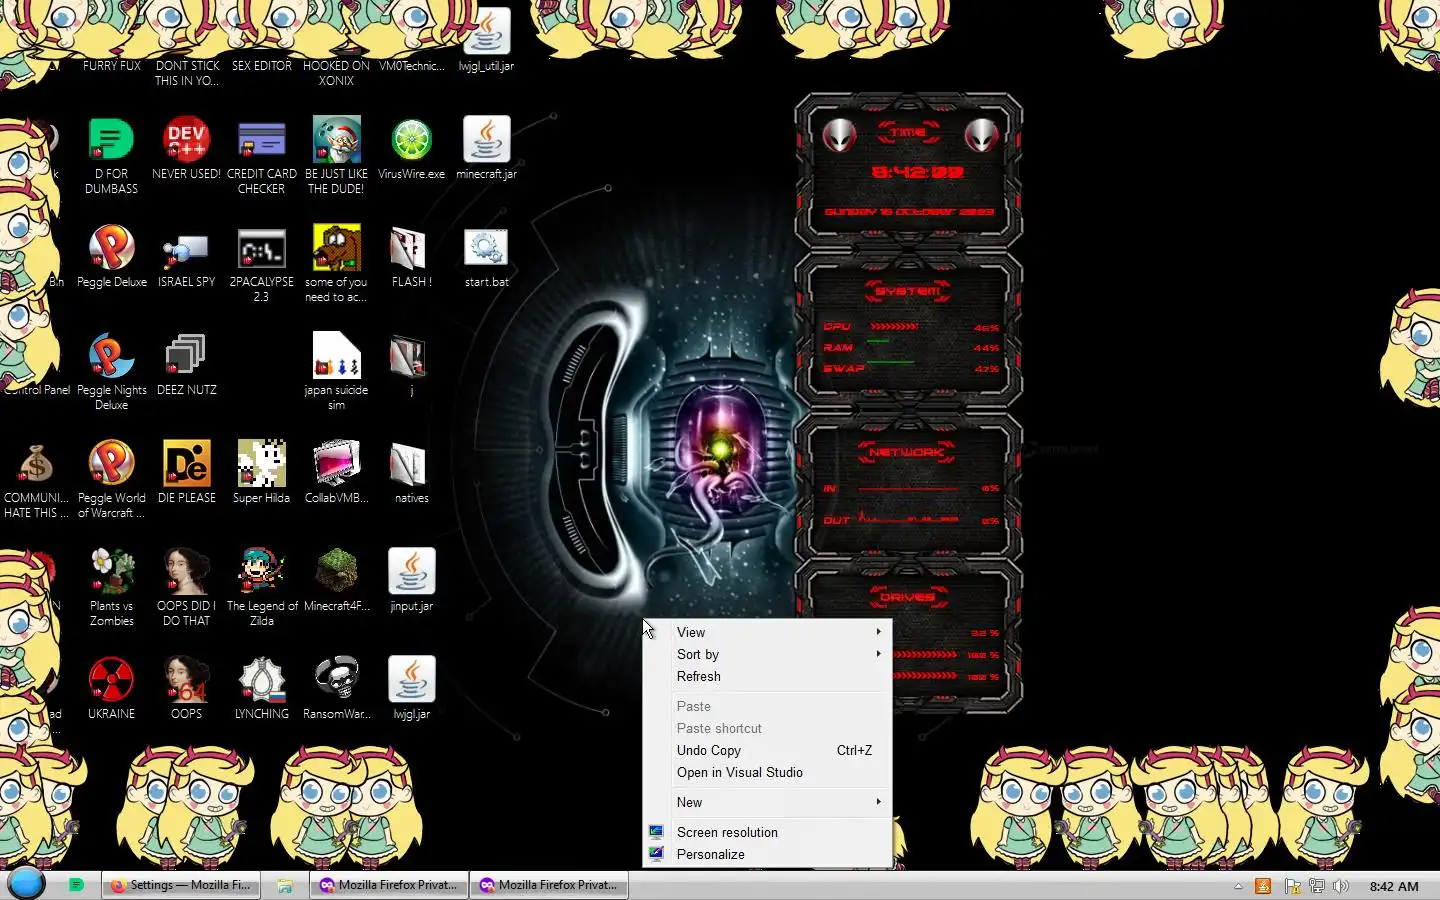Select the VirusWire.exe desktop icon

(x=411, y=140)
